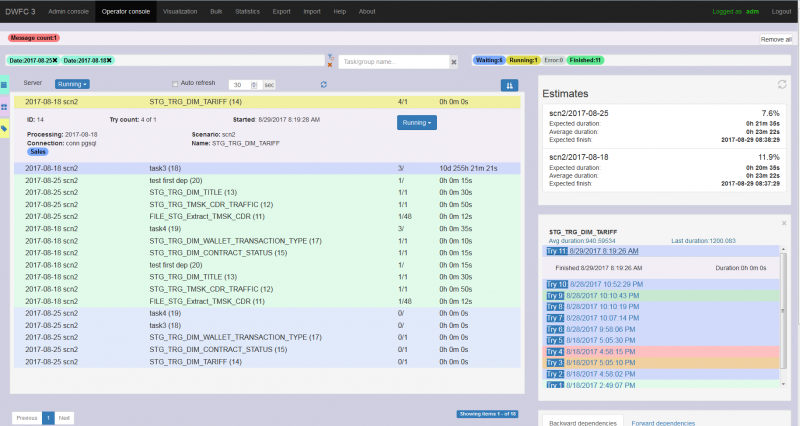
Task: Select STG_TRG_DIM_WALLET_TRANSACTION_TYPE (17) 2017-08-18 row
Action: [267, 241]
